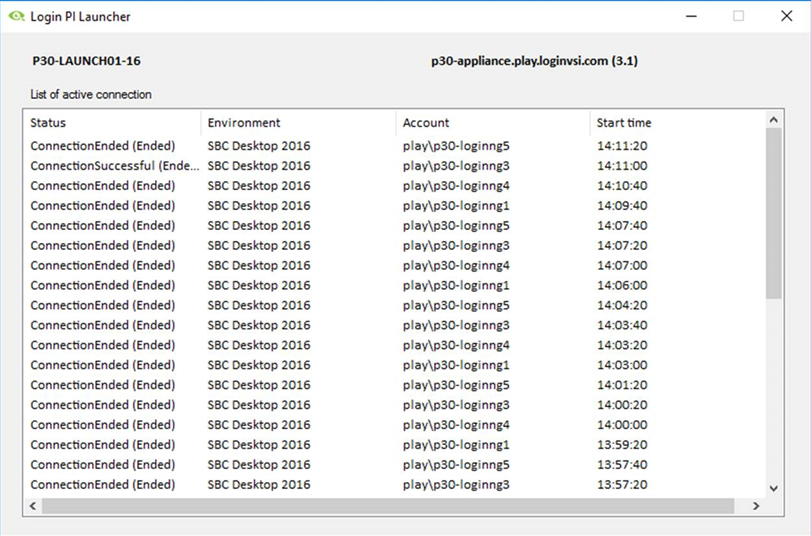811x536 pixels.
Task: Select the row starting at 14:01:20
Action: (x=395, y=385)
